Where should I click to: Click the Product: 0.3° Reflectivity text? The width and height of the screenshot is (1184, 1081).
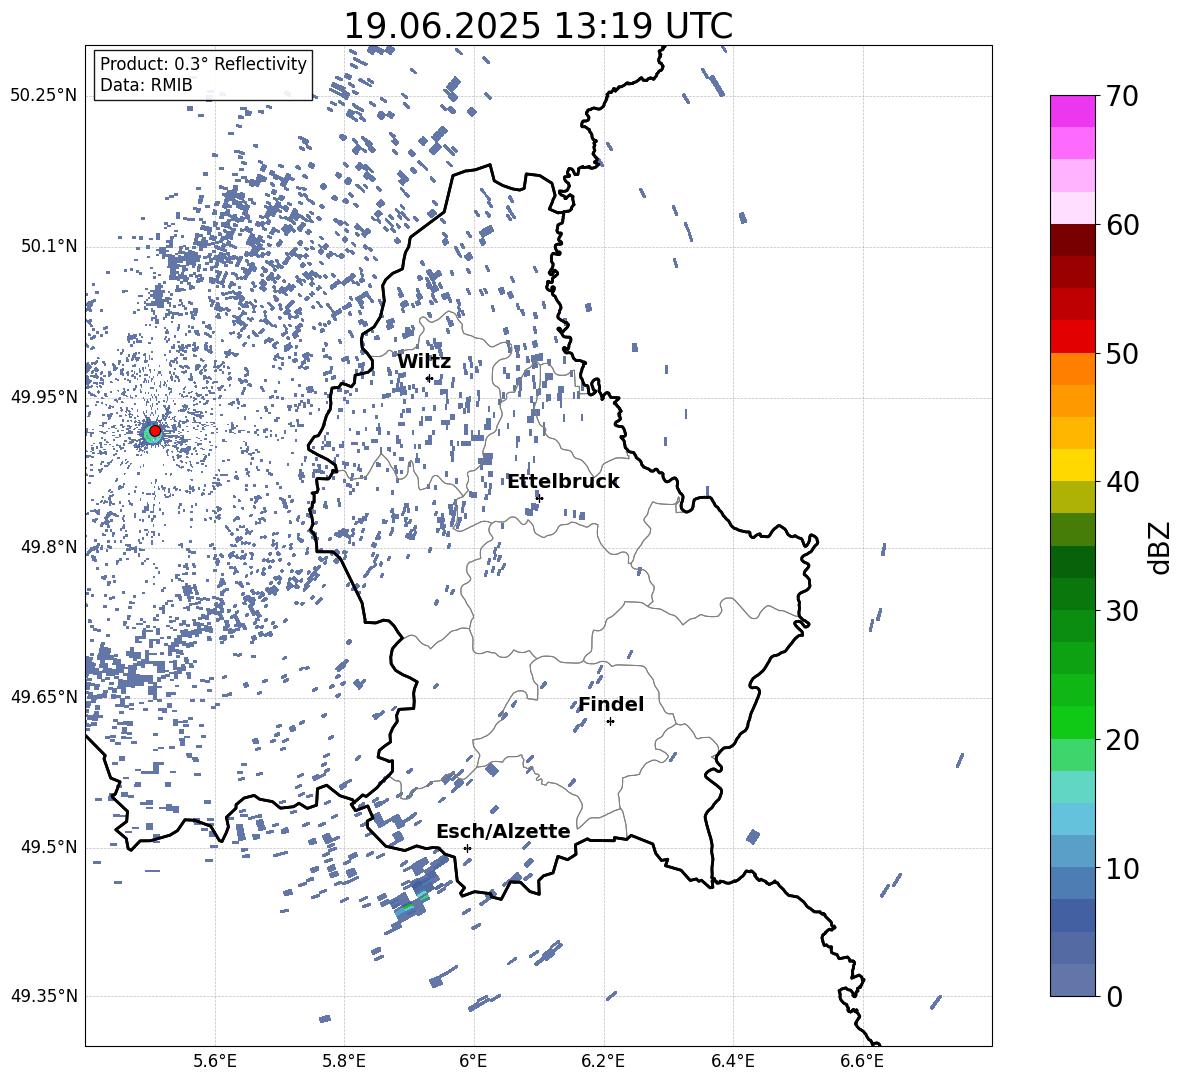pos(203,64)
